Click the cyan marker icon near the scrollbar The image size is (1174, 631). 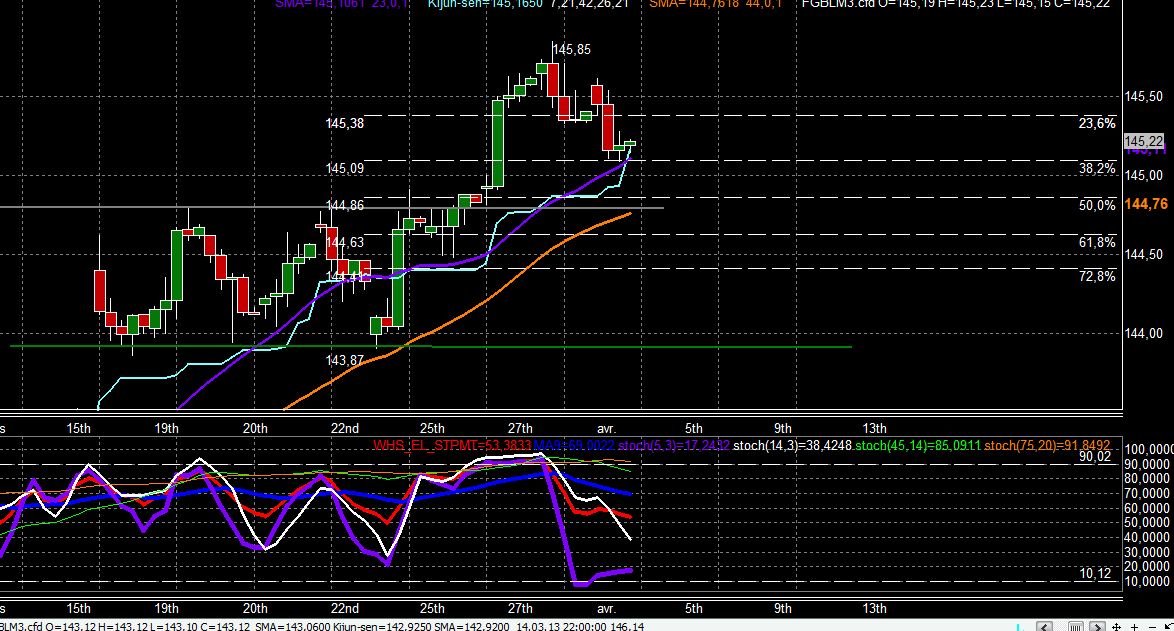[x=1020, y=627]
